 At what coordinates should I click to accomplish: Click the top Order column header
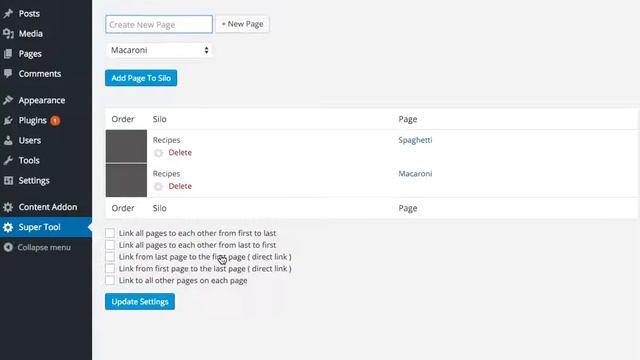tap(123, 119)
